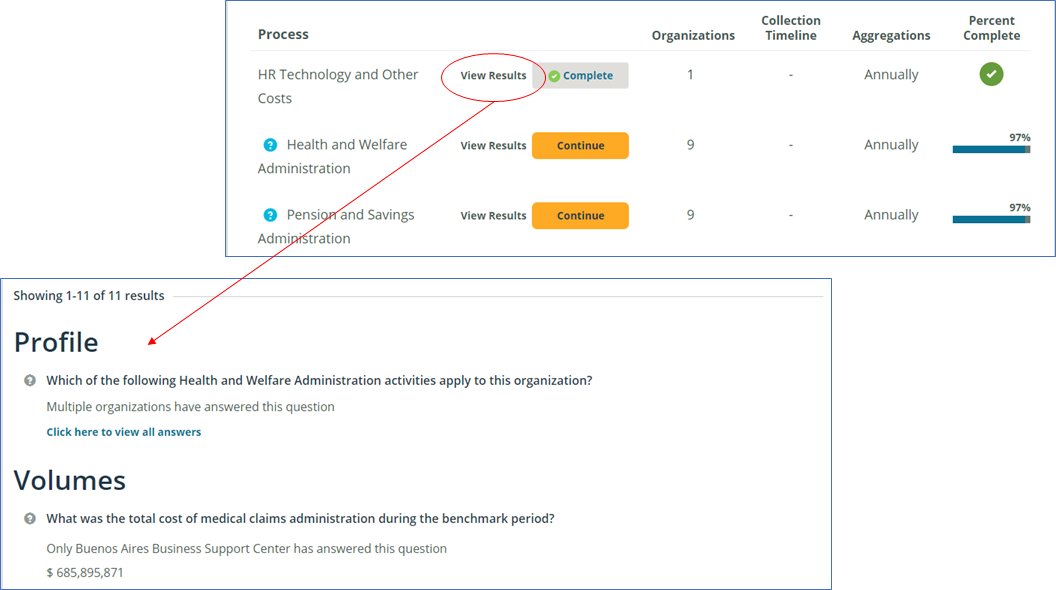This screenshot has height=590, width=1056.
Task: Click the question icon beside the activities question
Action: pos(30,381)
